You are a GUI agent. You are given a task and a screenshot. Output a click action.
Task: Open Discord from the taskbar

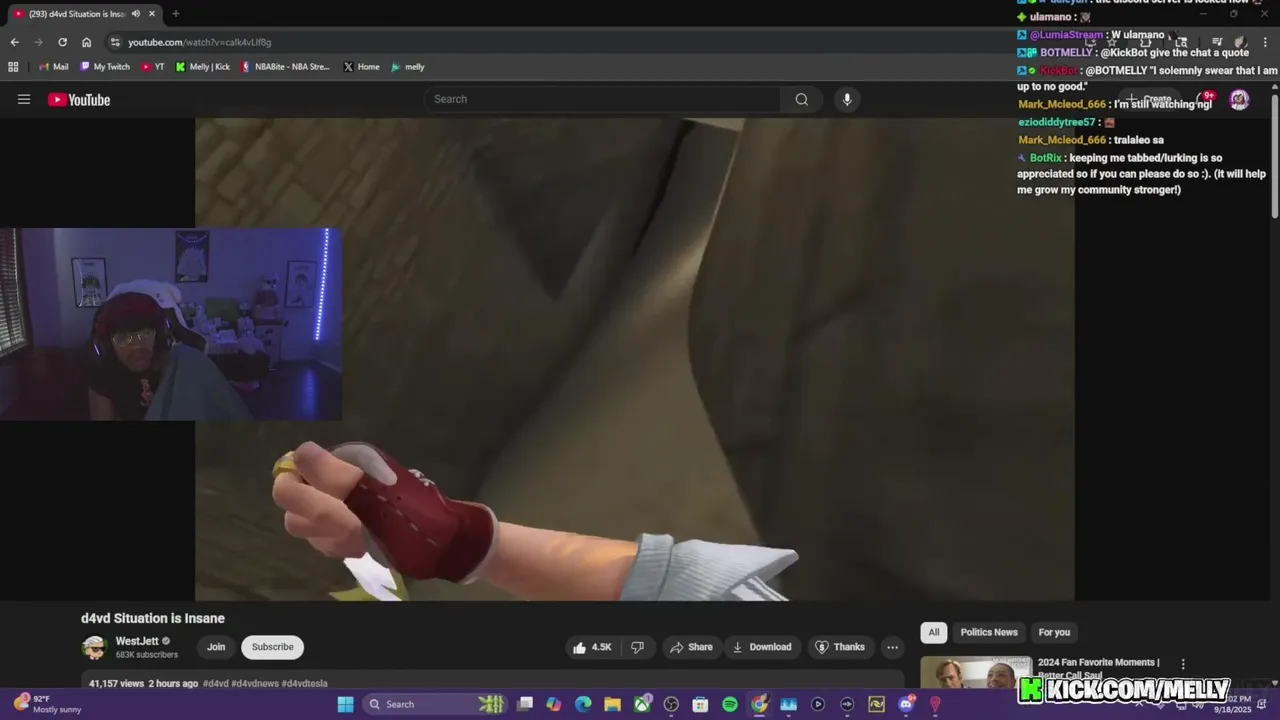coord(906,704)
